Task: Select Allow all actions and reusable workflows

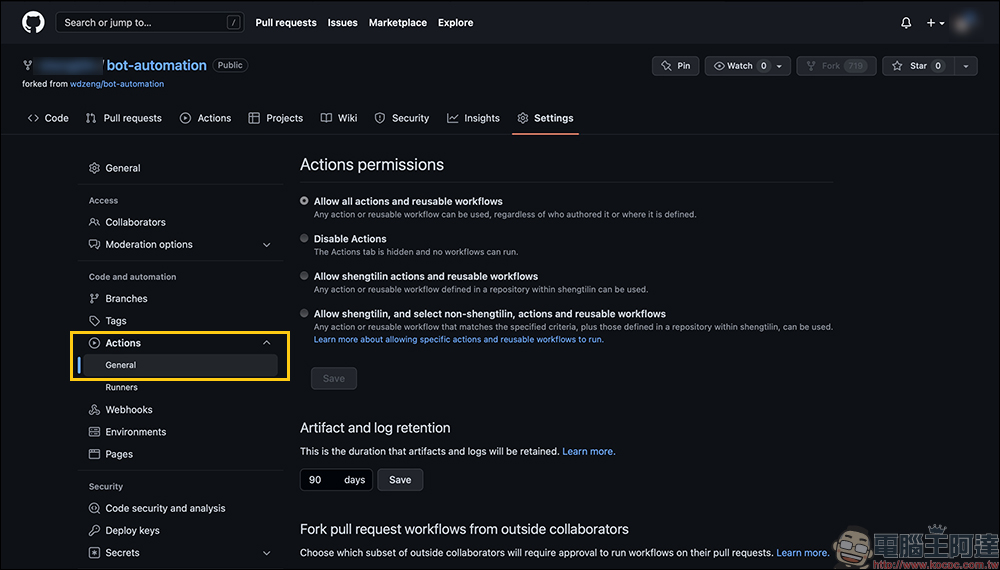Action: (305, 201)
